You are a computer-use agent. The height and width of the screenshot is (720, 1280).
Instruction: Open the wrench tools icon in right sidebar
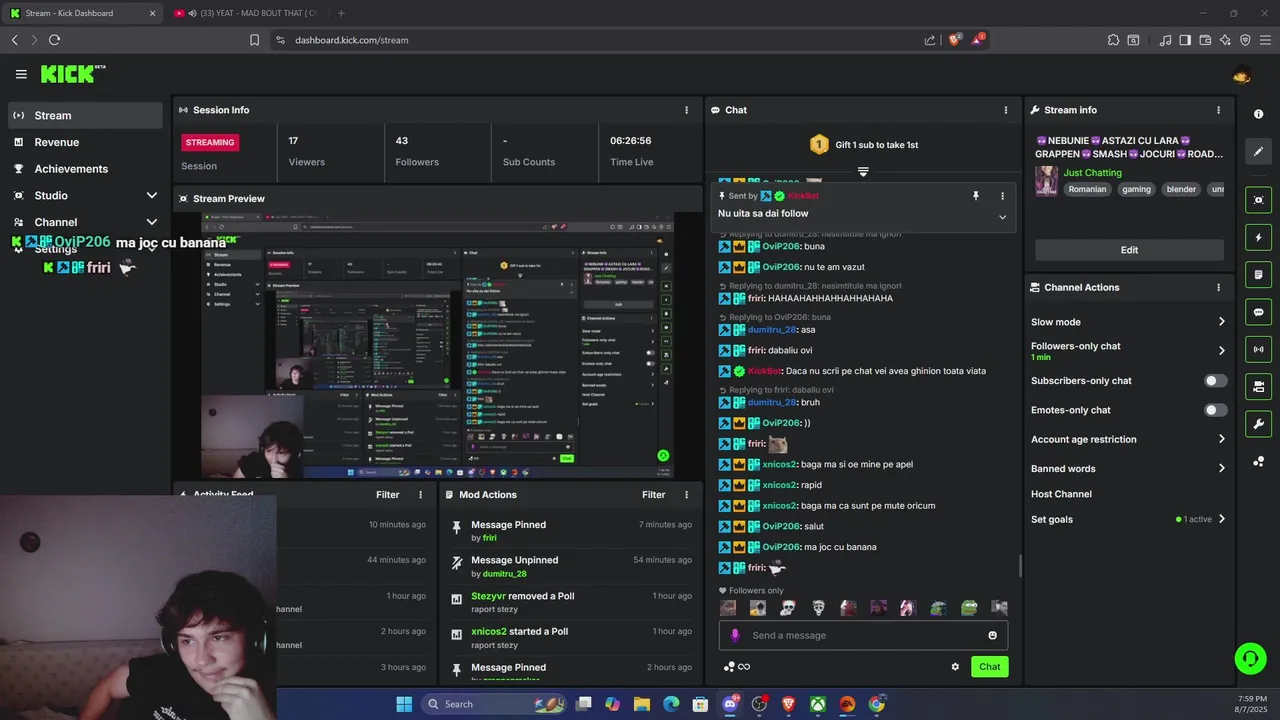(x=1258, y=424)
